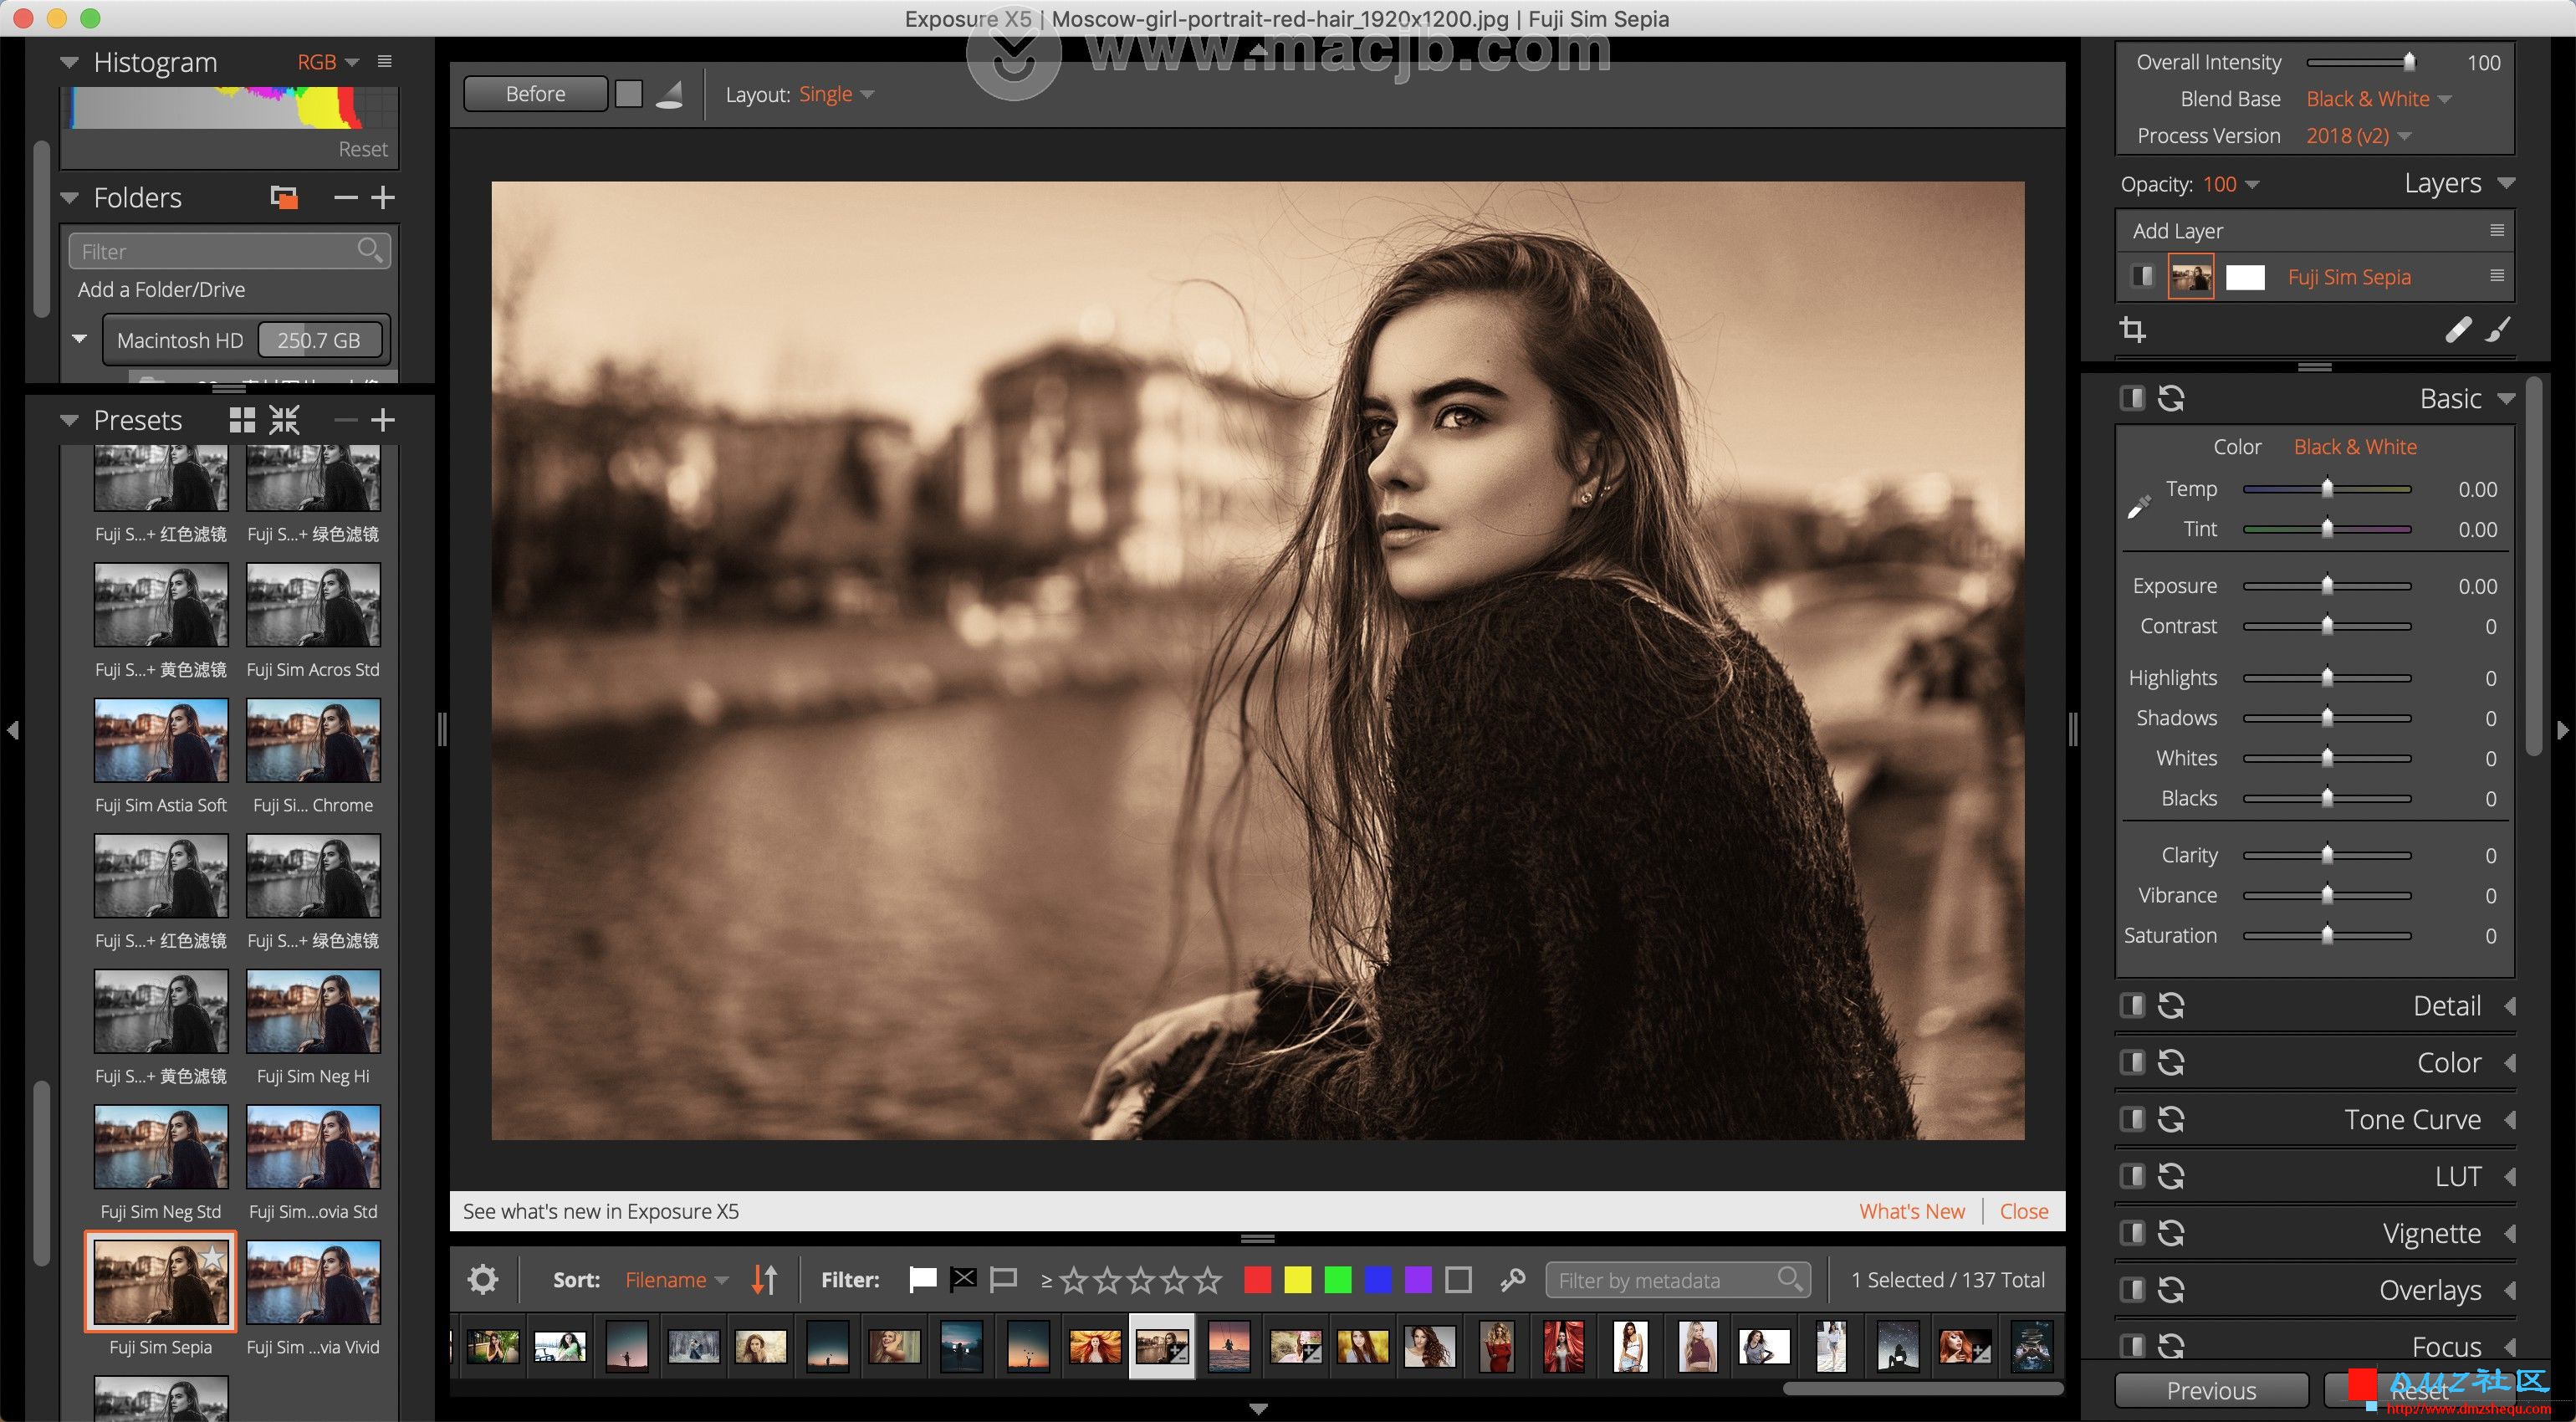
Task: Click the Before button
Action: point(536,94)
